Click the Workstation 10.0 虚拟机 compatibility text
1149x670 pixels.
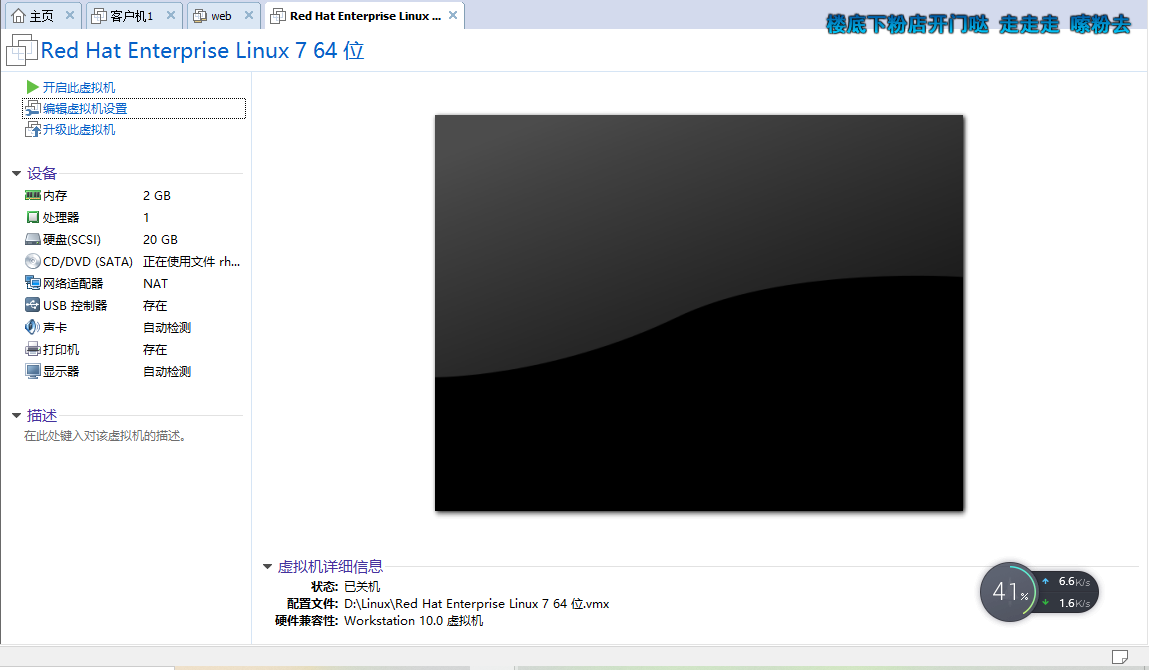413,621
